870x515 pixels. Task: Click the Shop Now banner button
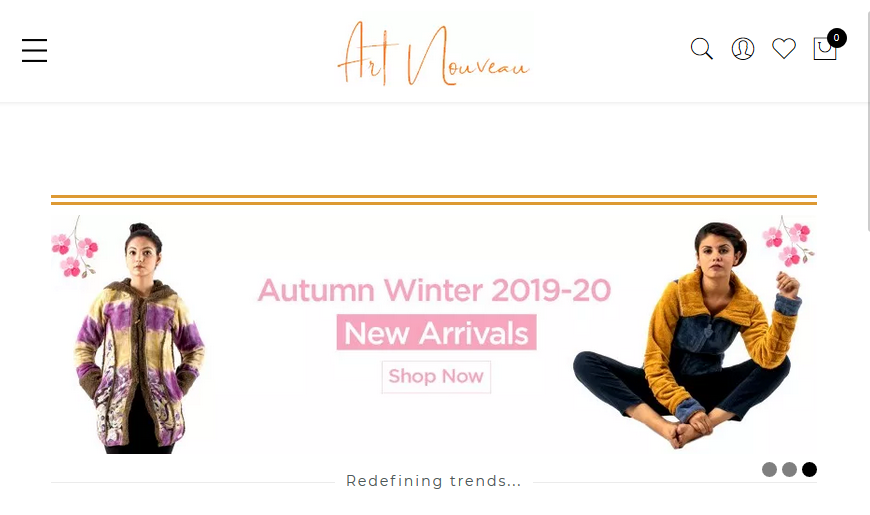tap(436, 377)
